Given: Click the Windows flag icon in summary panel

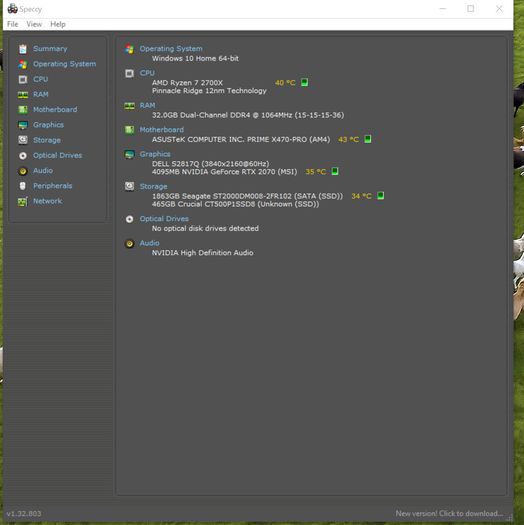Looking at the screenshot, I should 130,49.
